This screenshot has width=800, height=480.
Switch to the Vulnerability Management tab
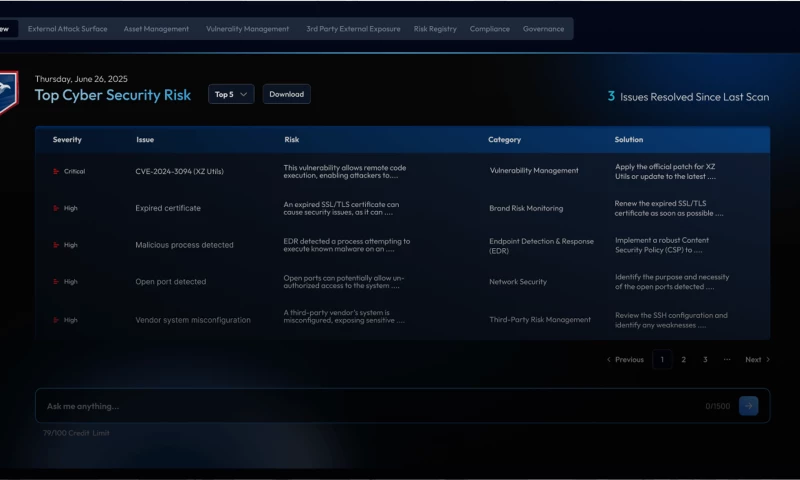pos(247,29)
